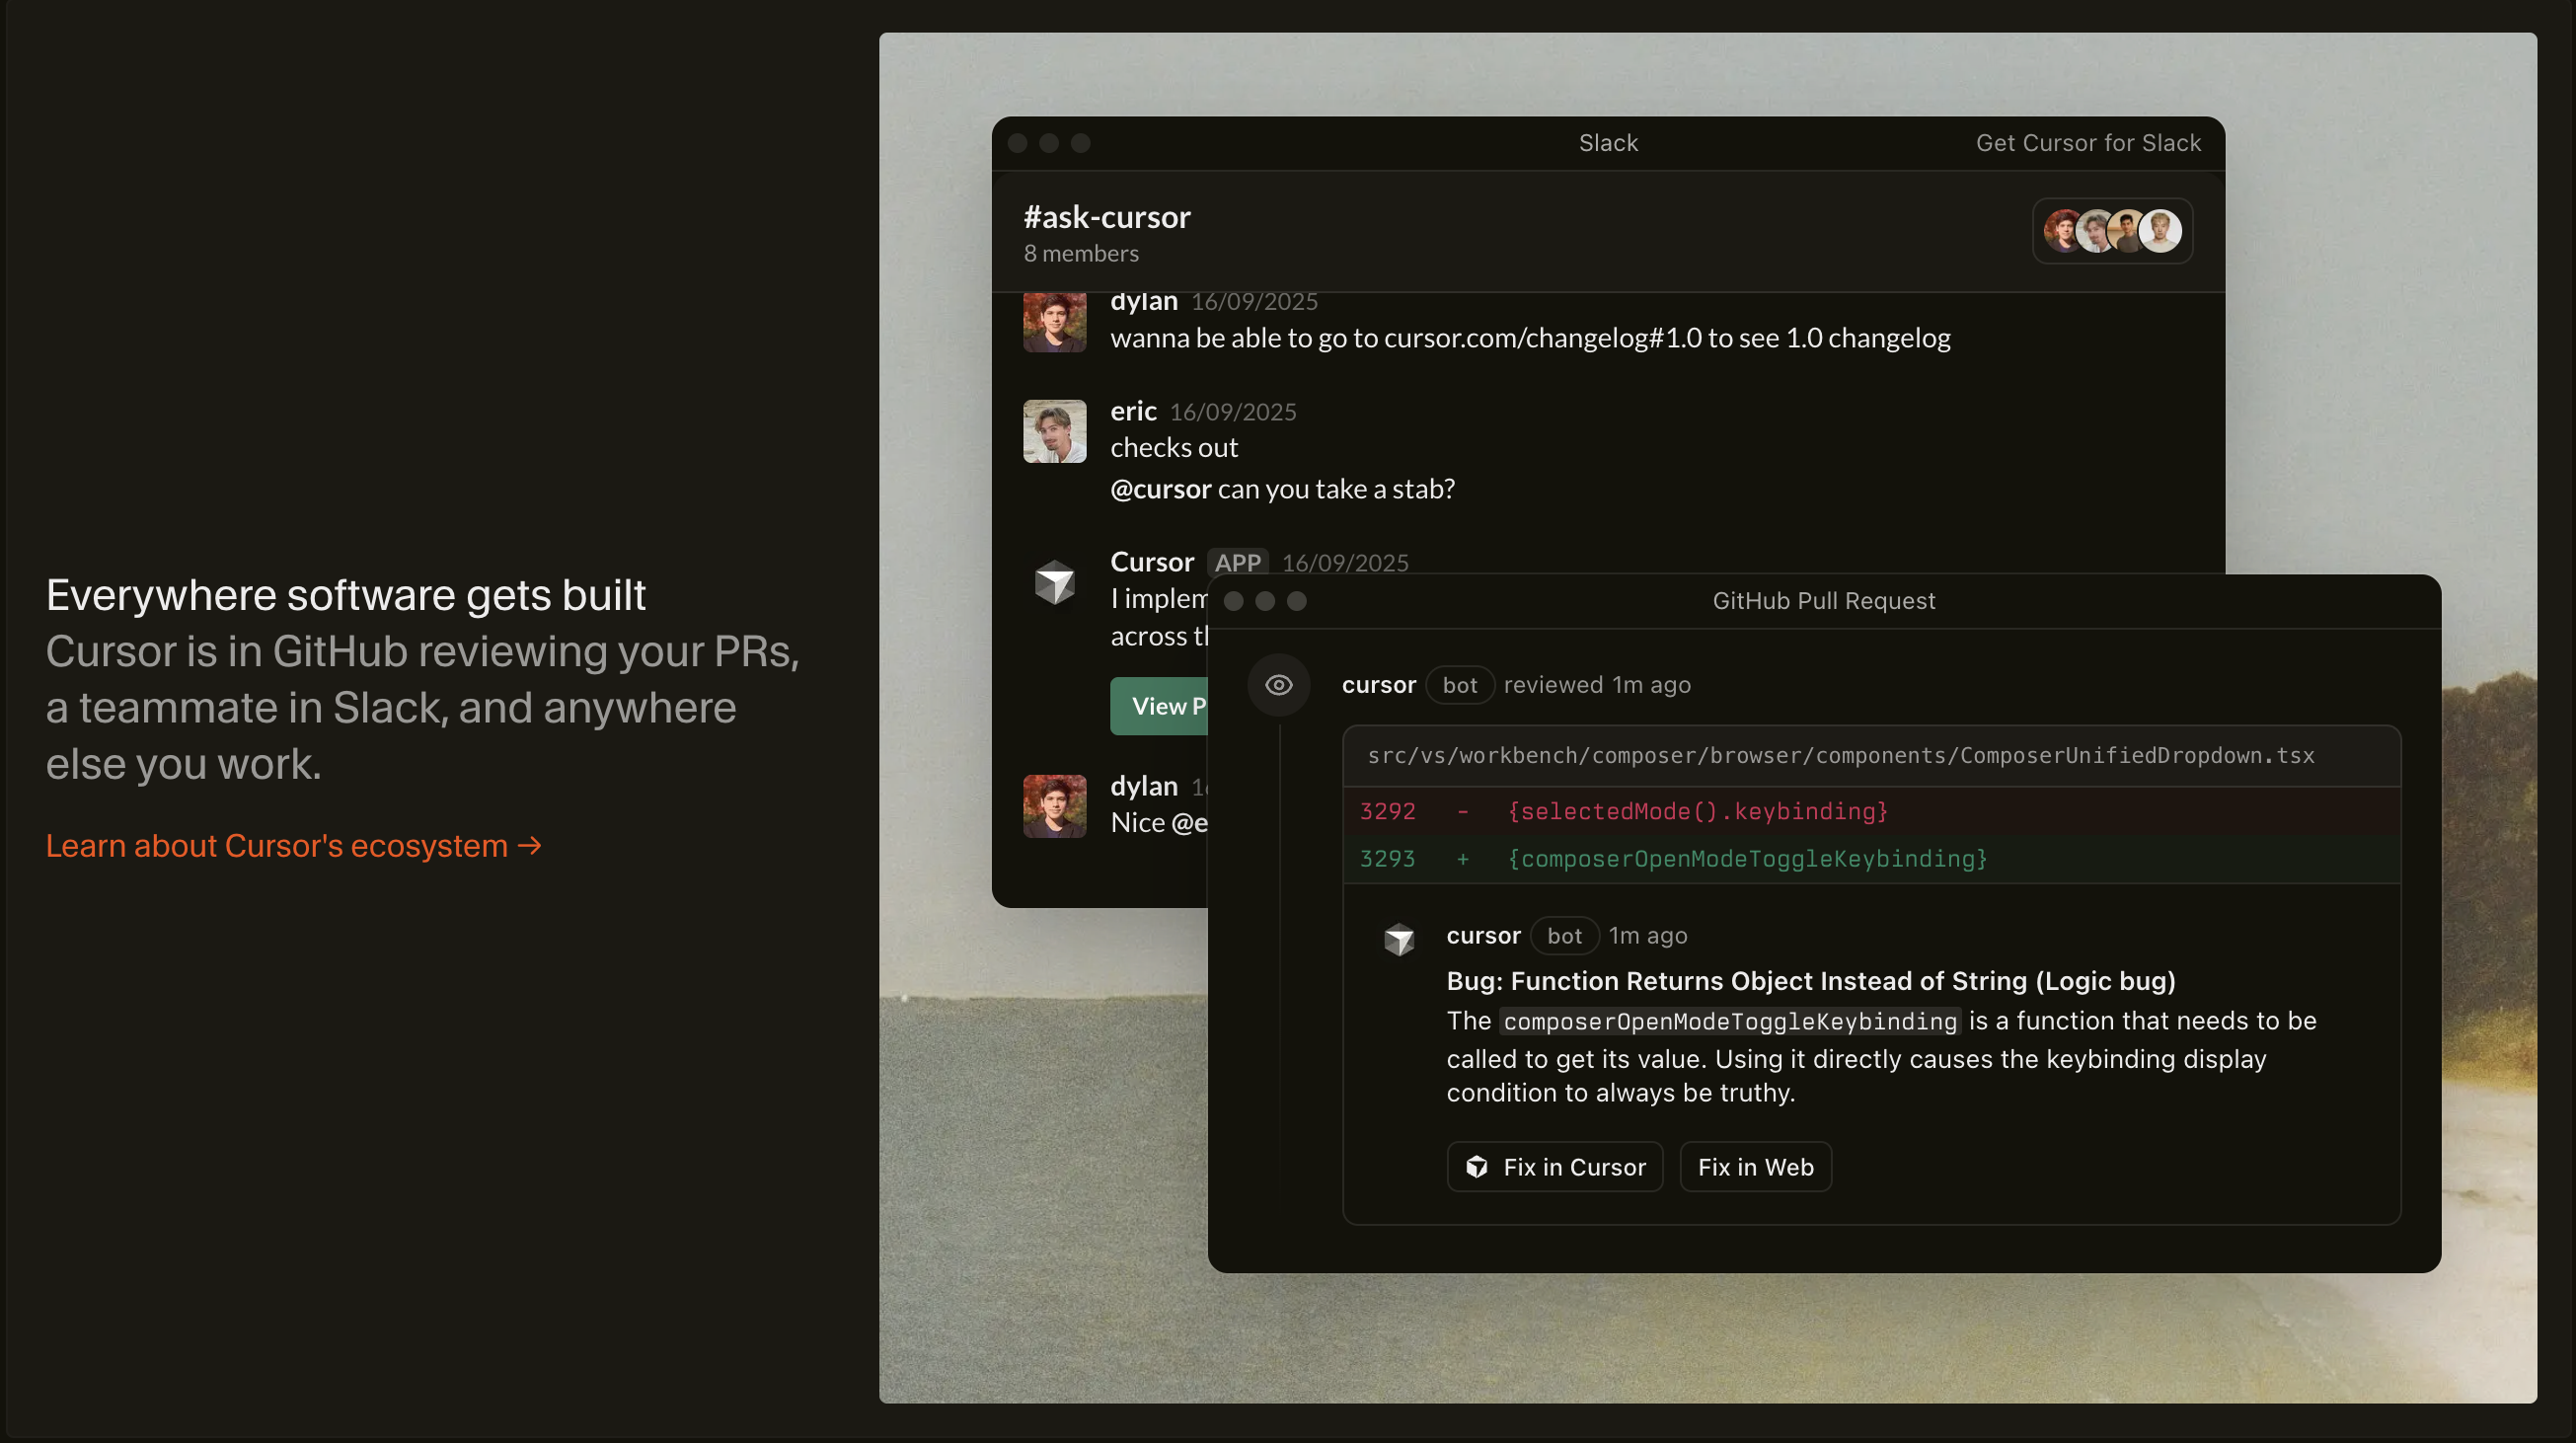Click the Cursor cube avatar in Slack message
The height and width of the screenshot is (1443, 2576).
coord(1054,582)
